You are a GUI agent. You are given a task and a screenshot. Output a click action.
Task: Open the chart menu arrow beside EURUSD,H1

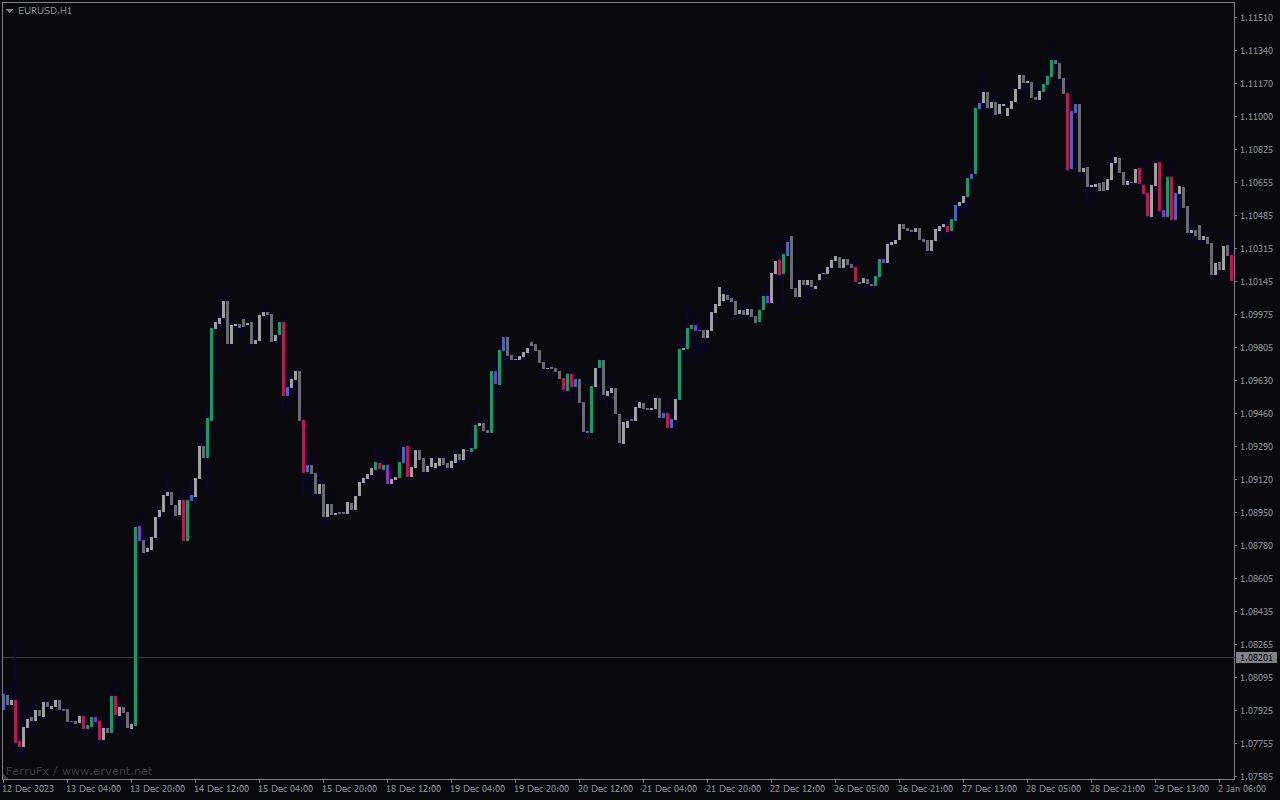point(9,10)
